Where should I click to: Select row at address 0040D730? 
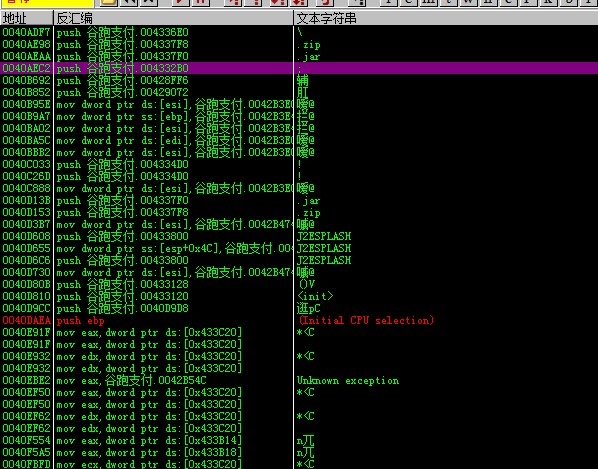pos(299,272)
